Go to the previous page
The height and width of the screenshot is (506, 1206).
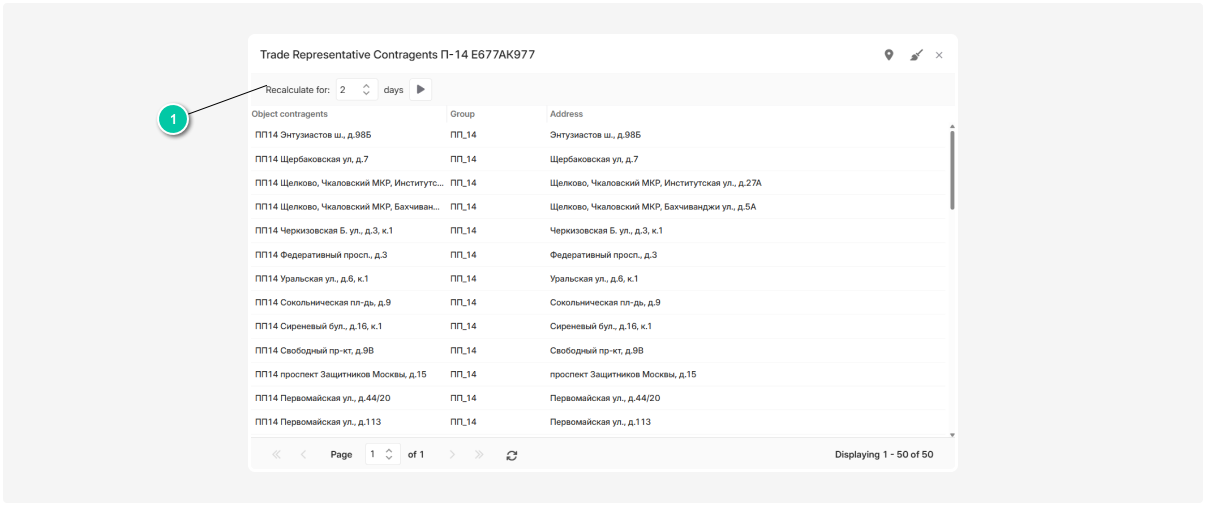click(304, 455)
